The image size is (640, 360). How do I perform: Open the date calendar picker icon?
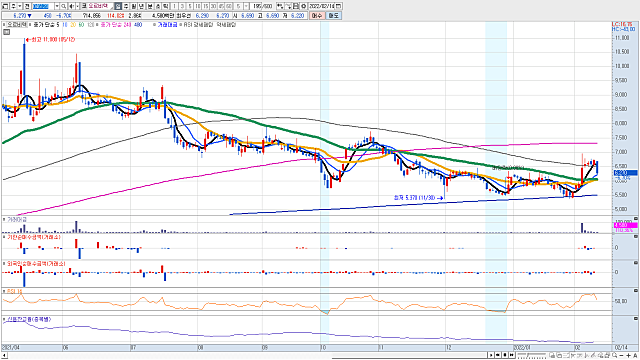[338, 6]
